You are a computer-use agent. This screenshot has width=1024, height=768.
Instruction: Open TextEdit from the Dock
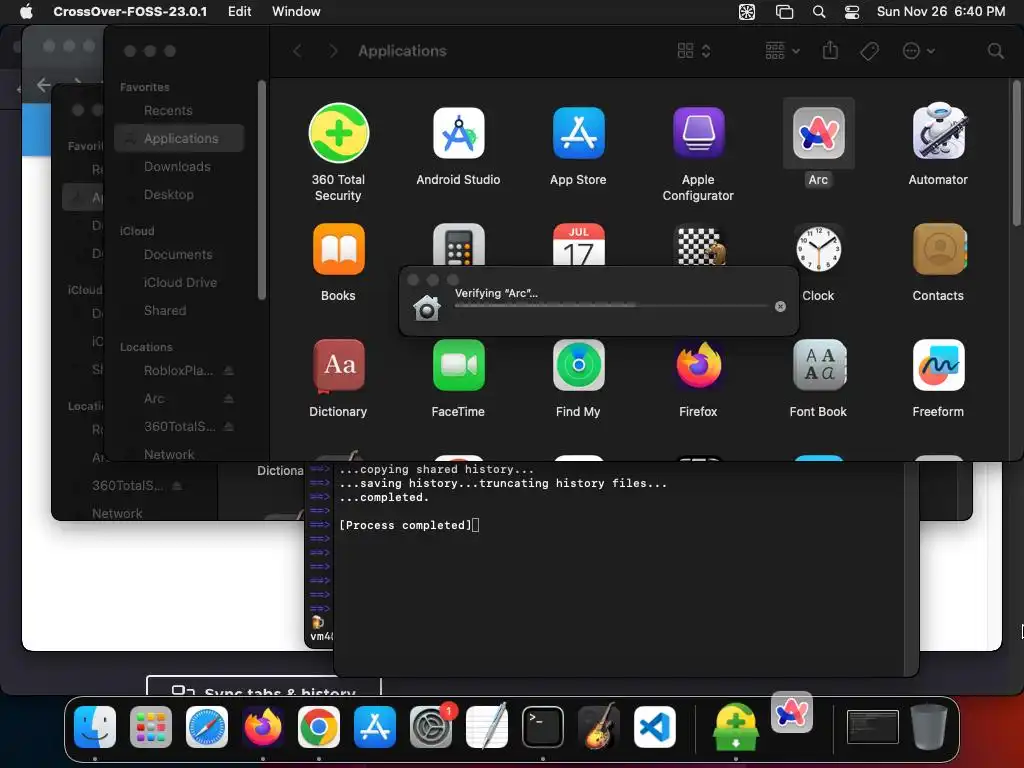click(x=487, y=726)
